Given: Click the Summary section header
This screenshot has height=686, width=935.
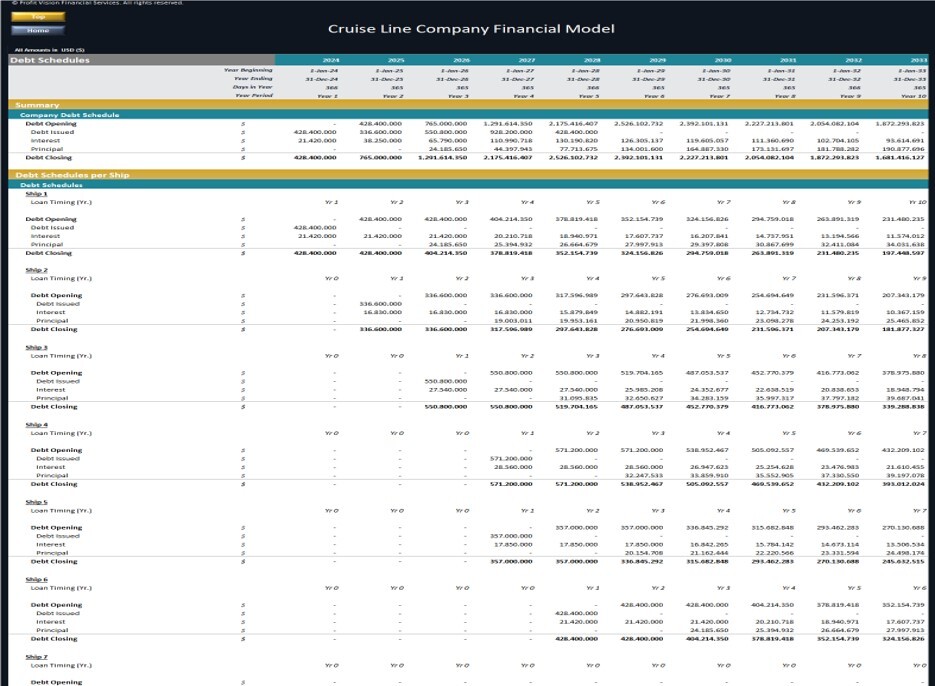Looking at the screenshot, I should pyautogui.click(x=37, y=105).
